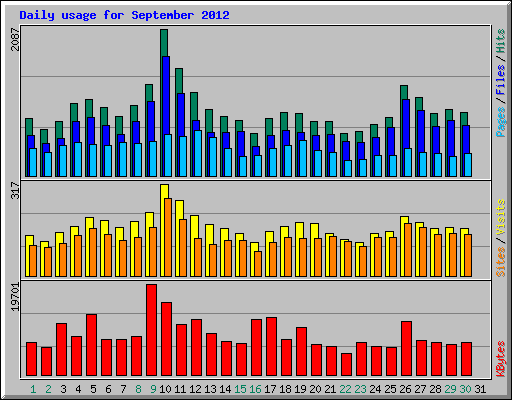
Task: Click the 19701 KBytes axis label
Action: (x=16, y=297)
